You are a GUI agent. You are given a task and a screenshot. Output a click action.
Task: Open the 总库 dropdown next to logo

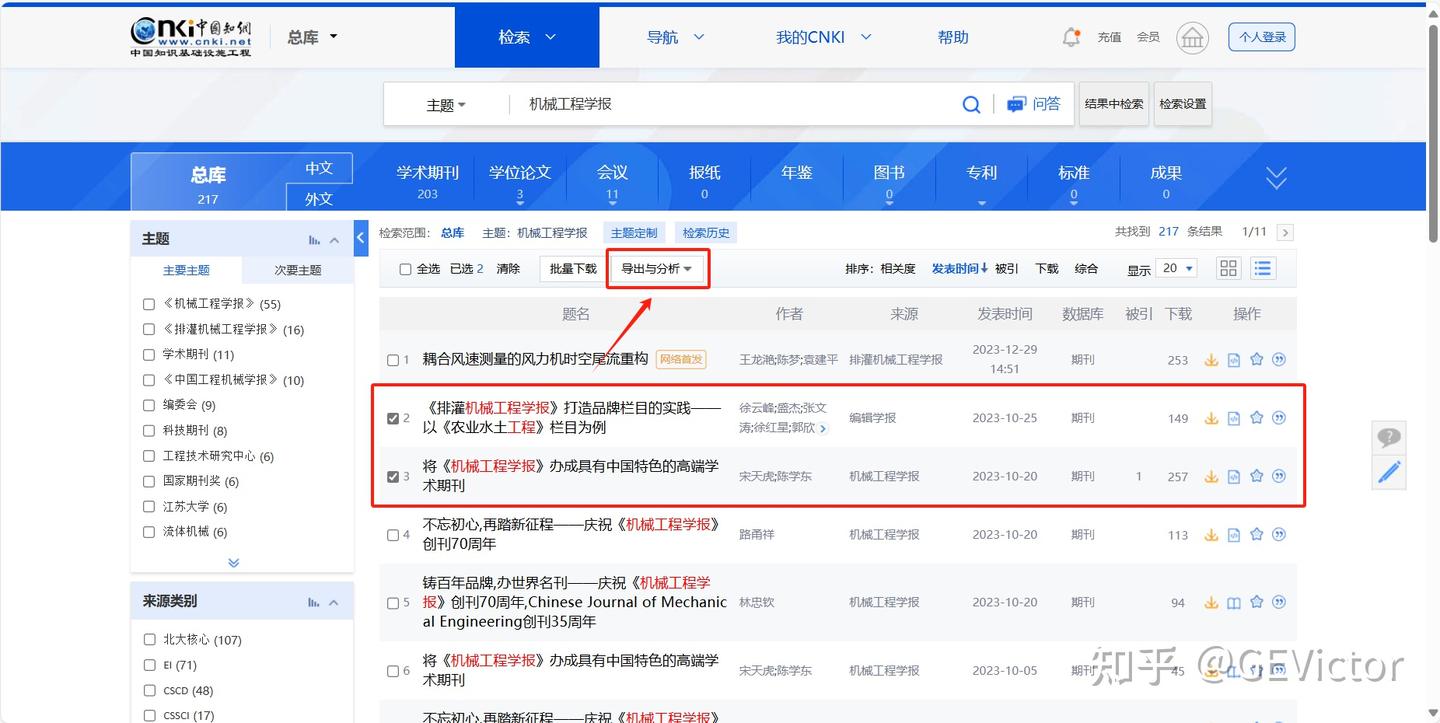coord(312,37)
